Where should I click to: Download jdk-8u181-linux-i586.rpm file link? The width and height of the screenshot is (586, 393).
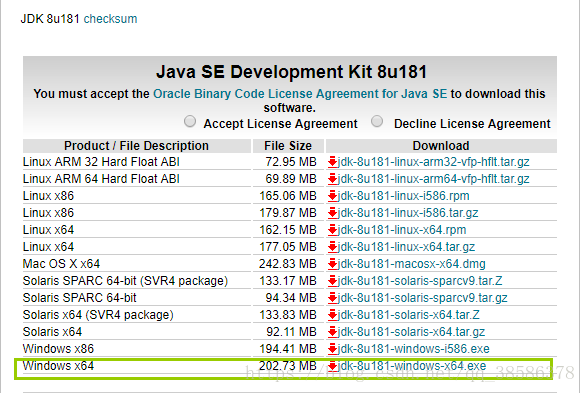click(x=403, y=196)
